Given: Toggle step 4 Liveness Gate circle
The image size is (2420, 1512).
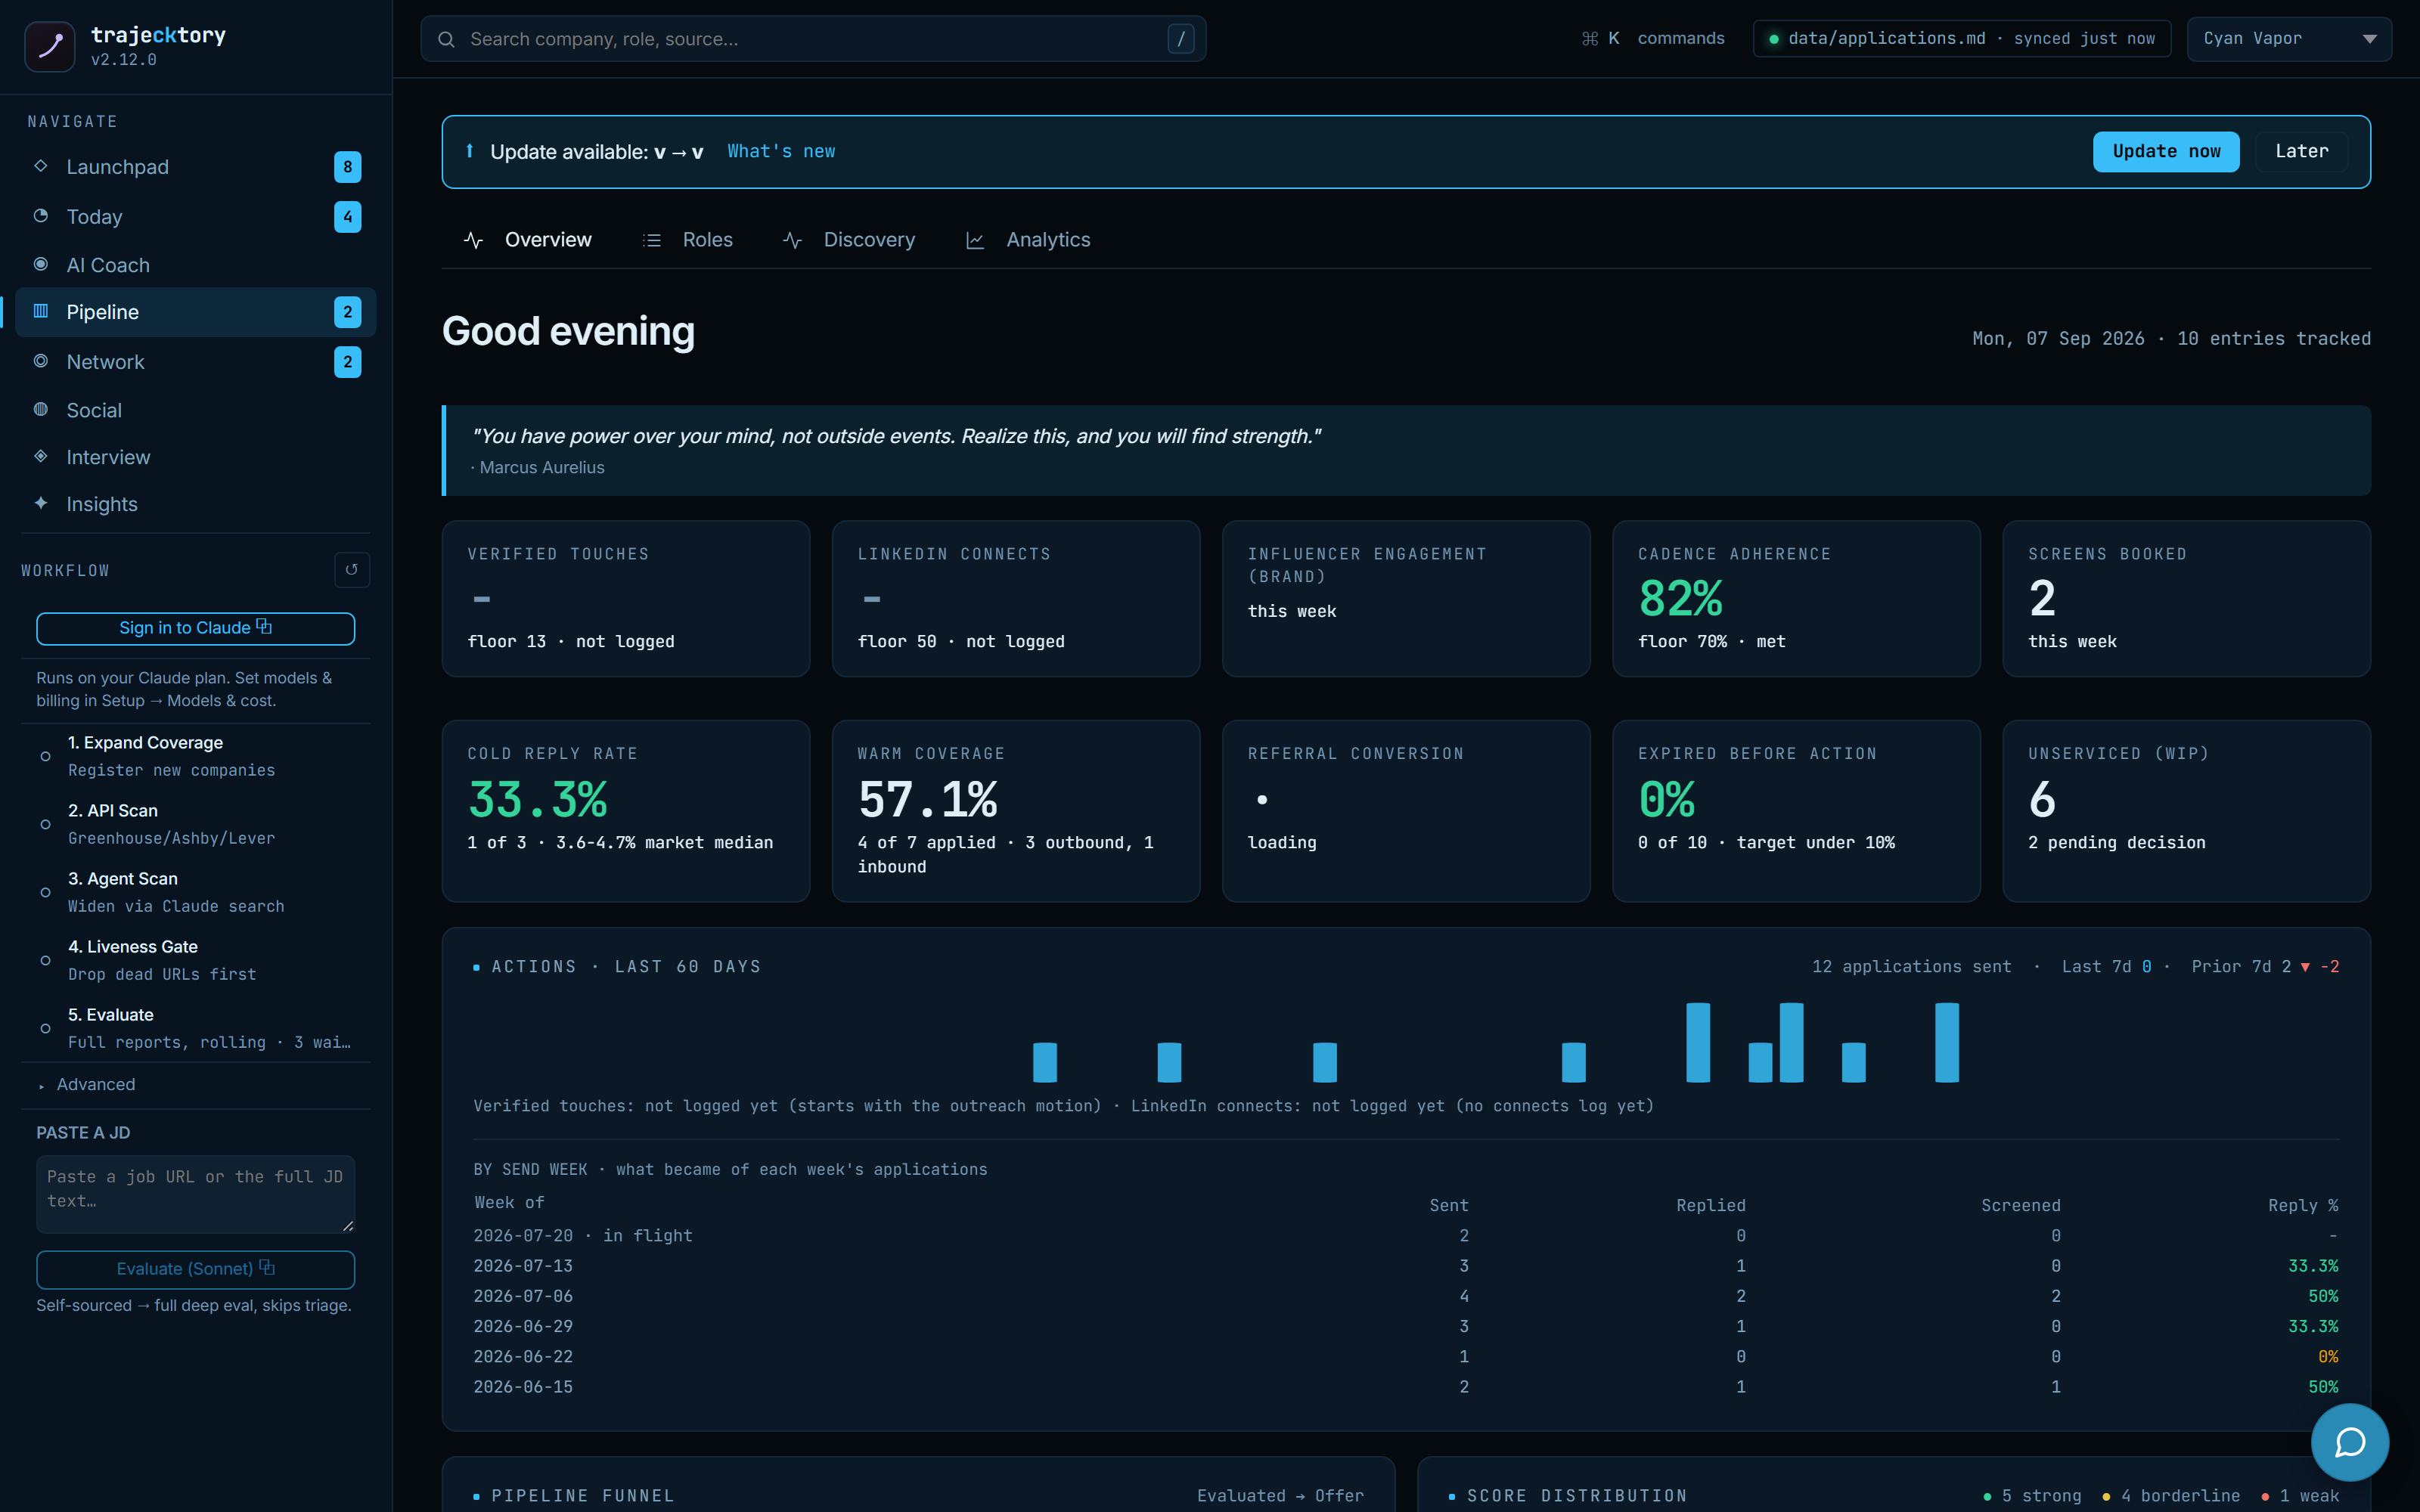Looking at the screenshot, I should pos(45,960).
